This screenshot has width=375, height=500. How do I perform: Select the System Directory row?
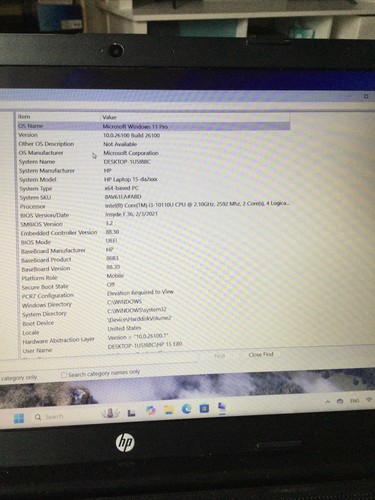pos(44,314)
